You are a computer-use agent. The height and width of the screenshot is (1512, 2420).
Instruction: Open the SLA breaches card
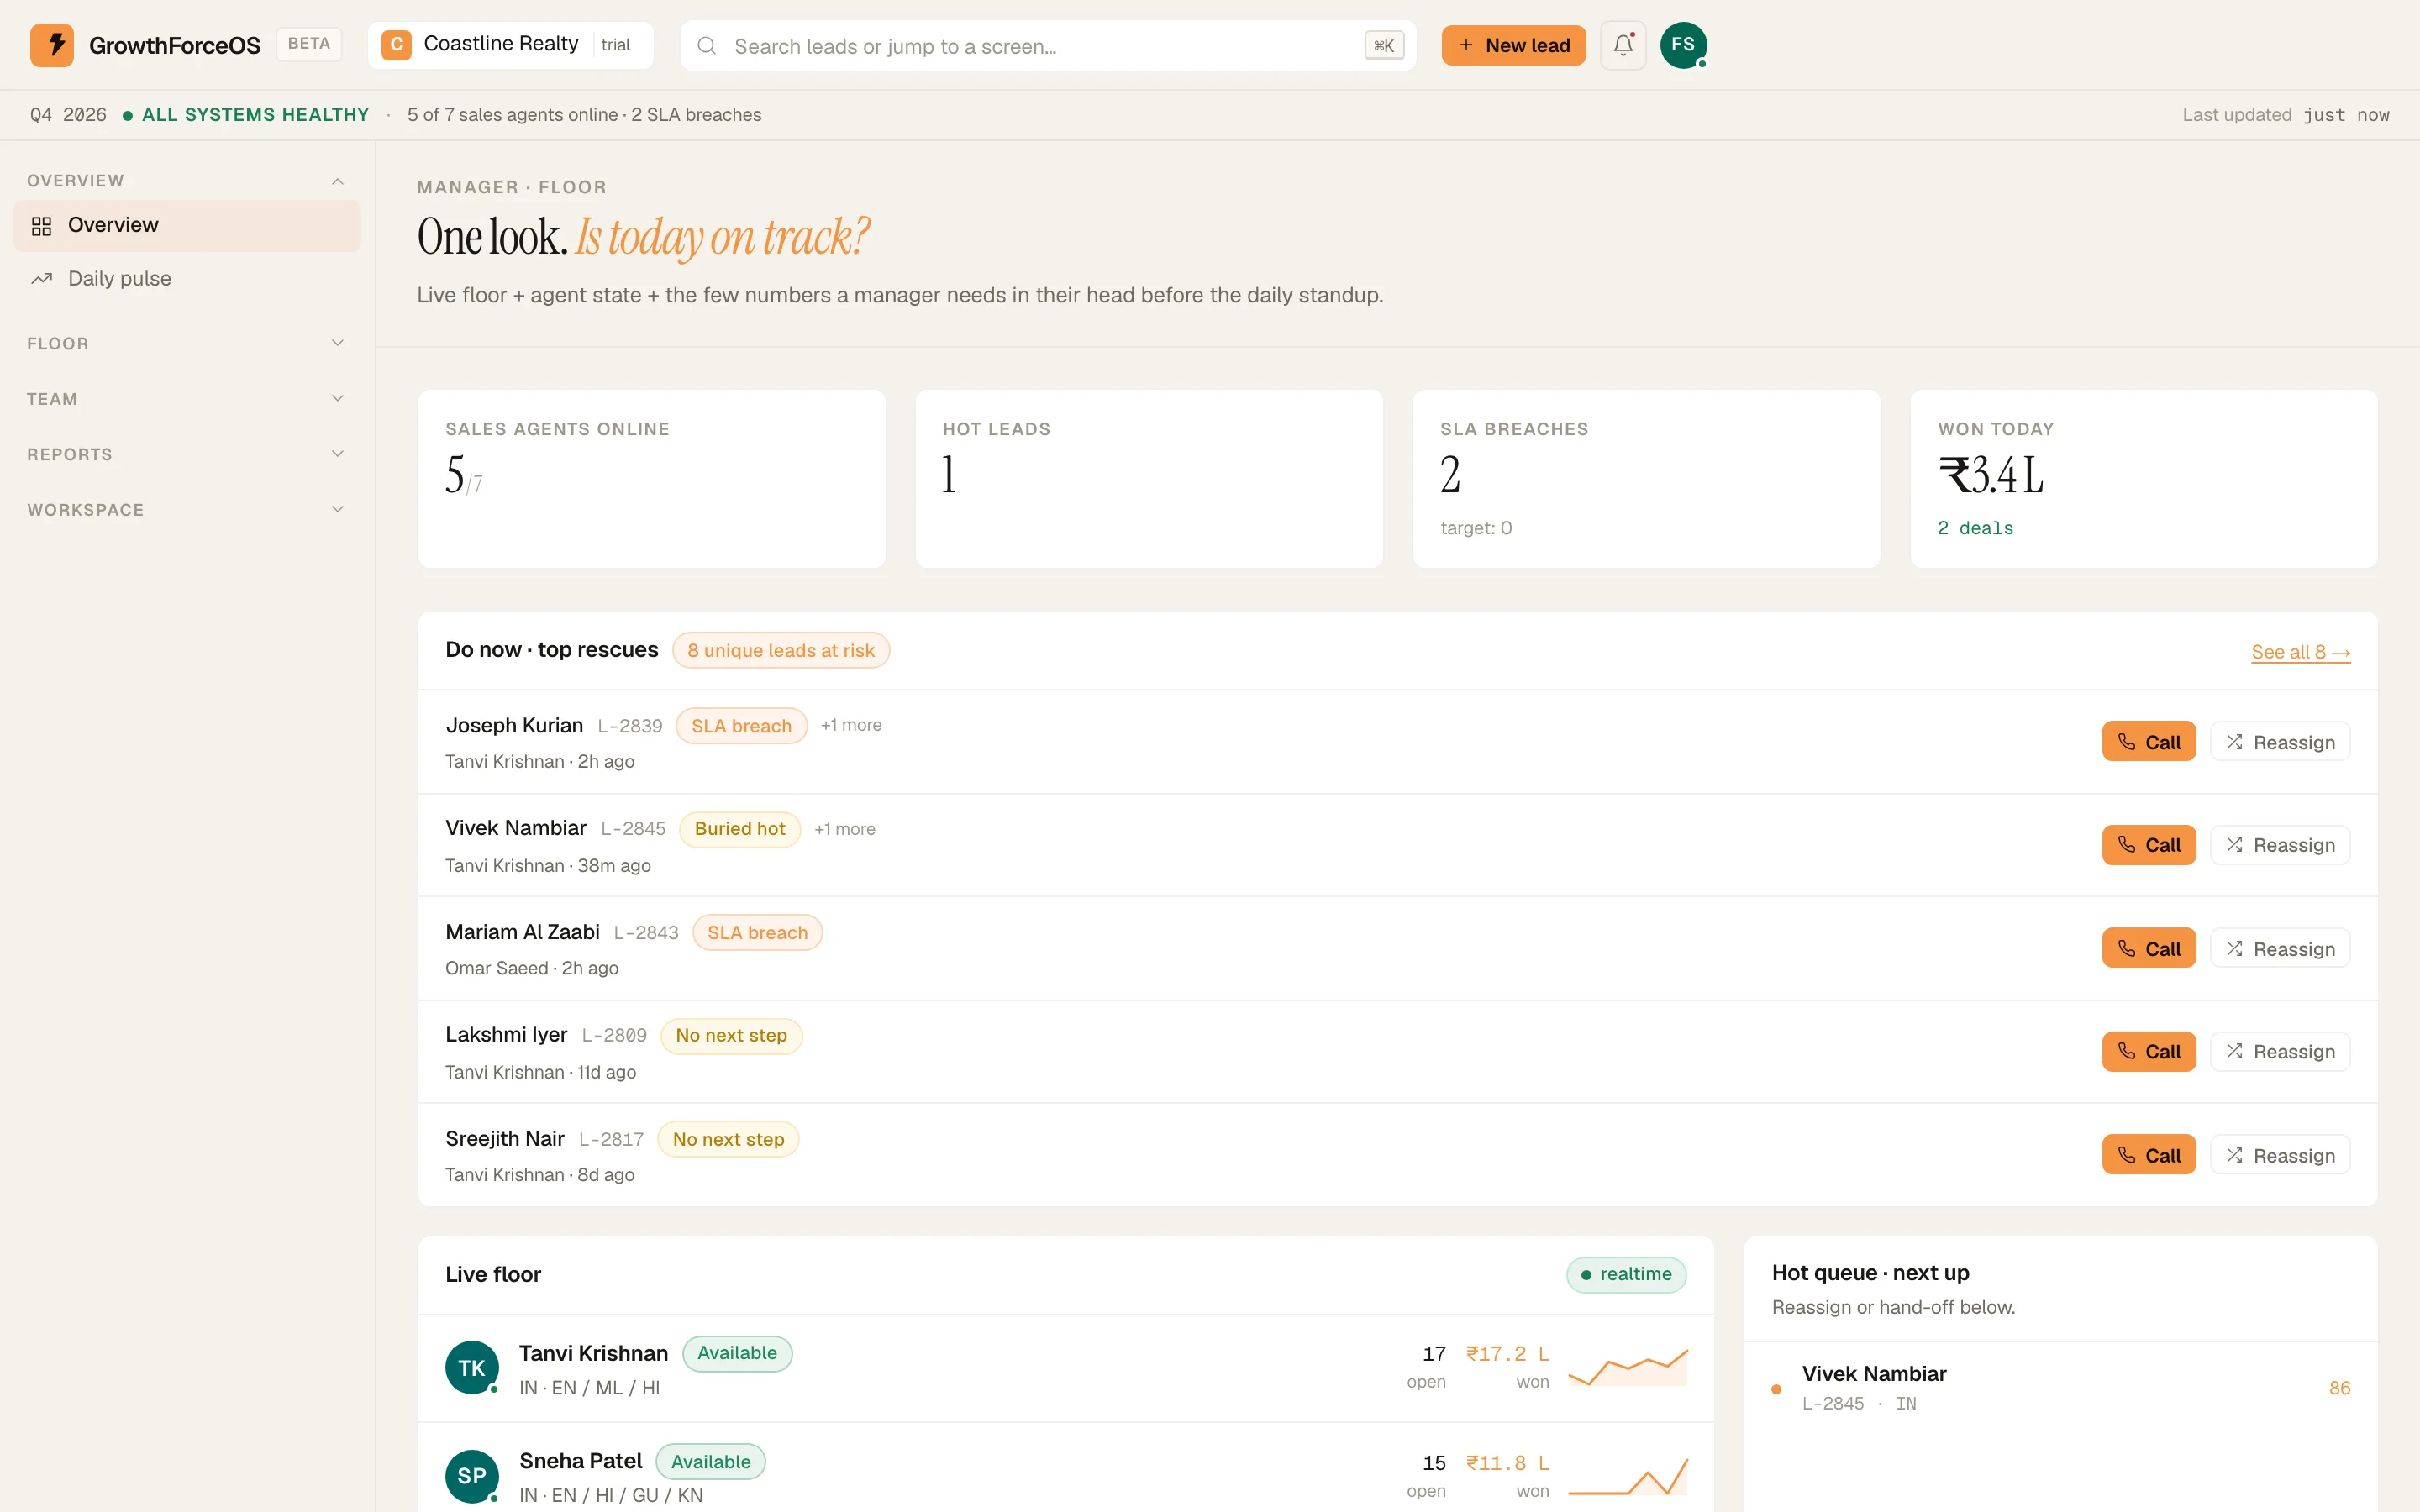(x=1646, y=479)
